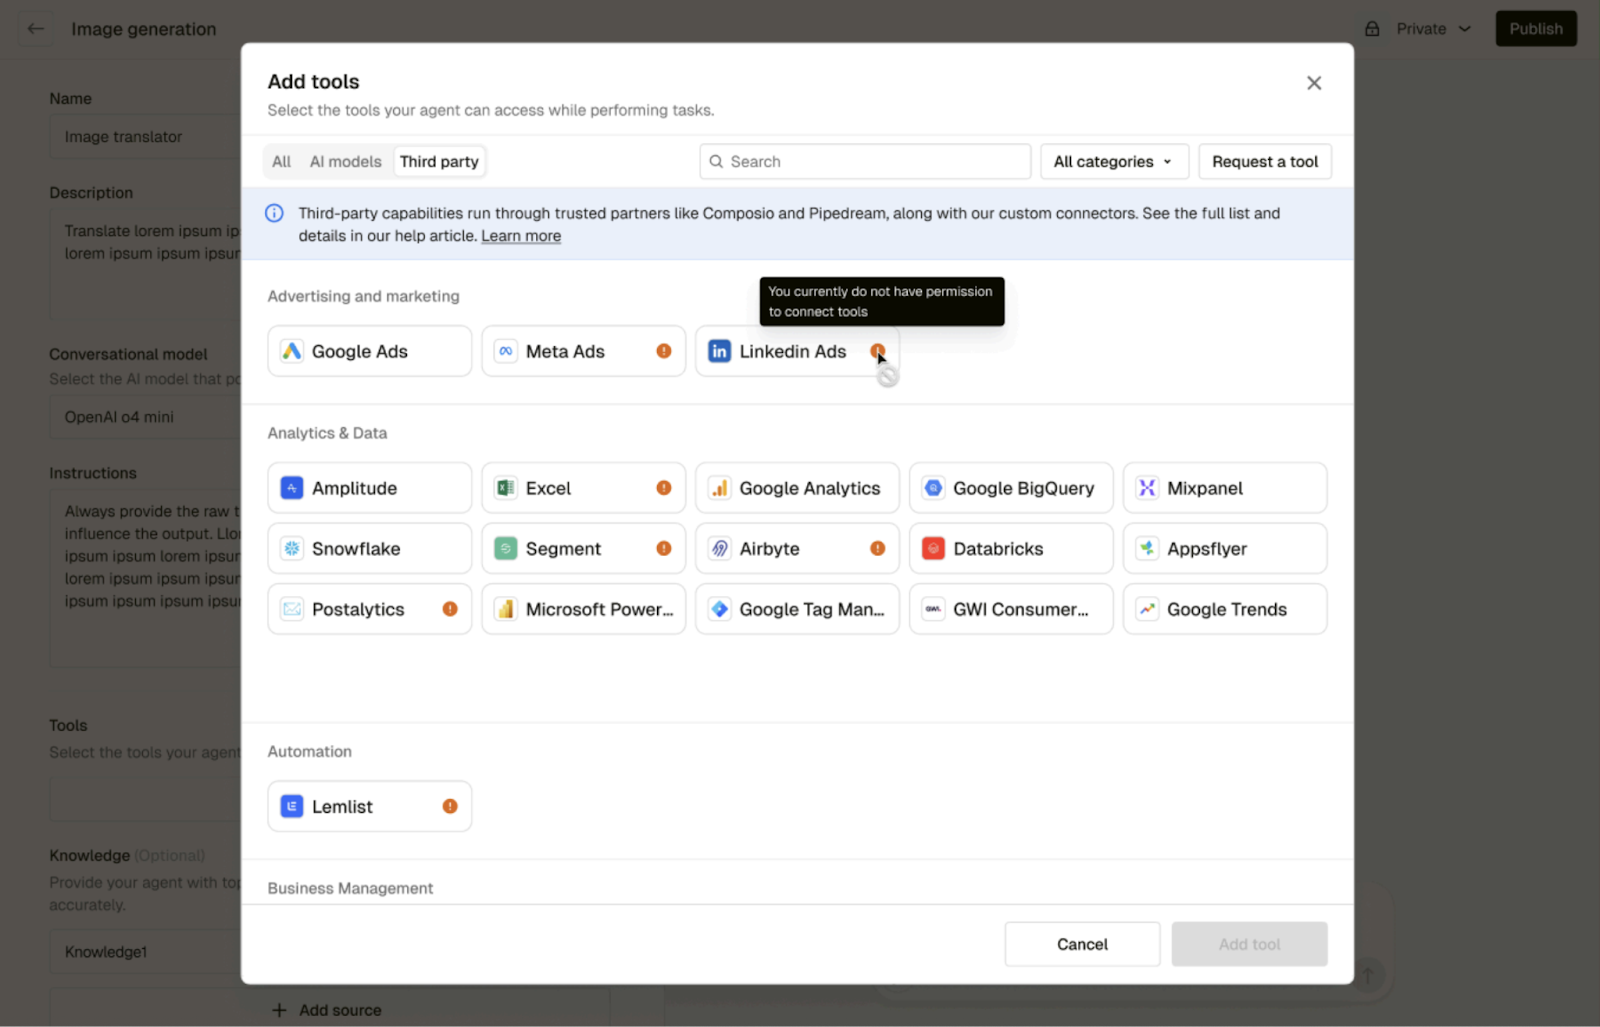Viewport: 1600px width, 1027px height.
Task: Click the Google Tag Manager logo icon
Action: [x=719, y=609]
